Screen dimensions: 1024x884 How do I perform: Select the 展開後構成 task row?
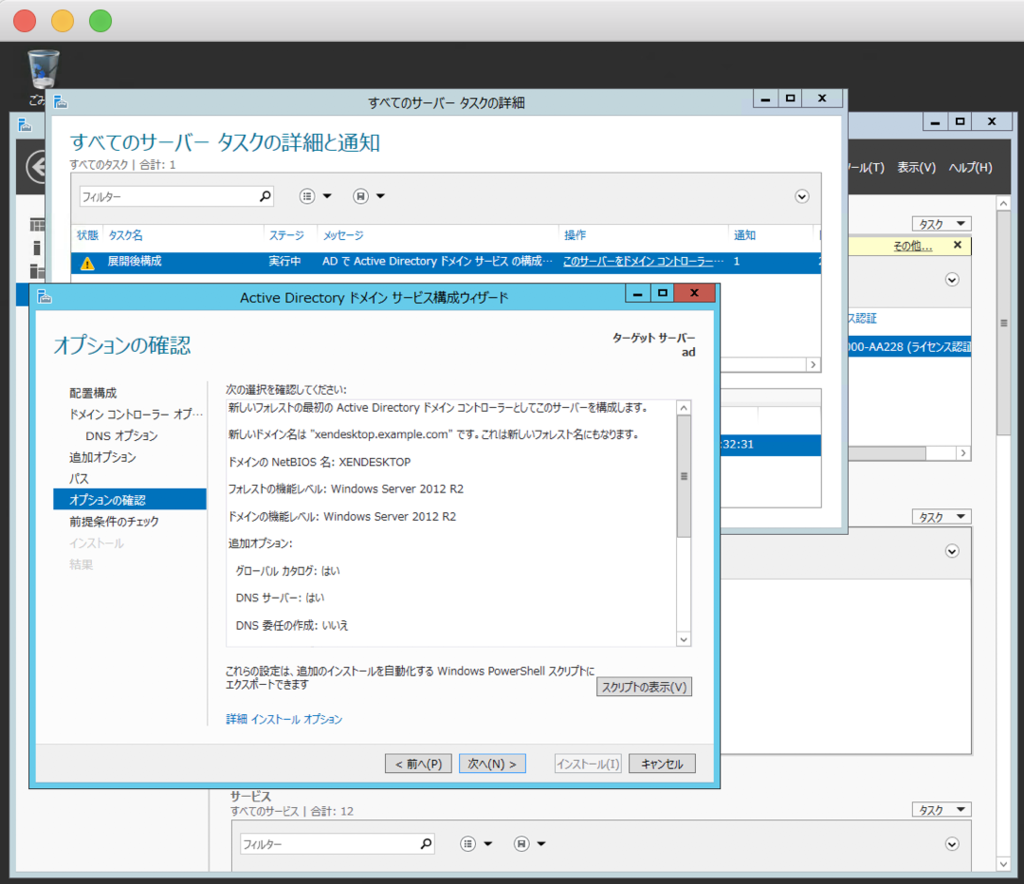(445, 262)
